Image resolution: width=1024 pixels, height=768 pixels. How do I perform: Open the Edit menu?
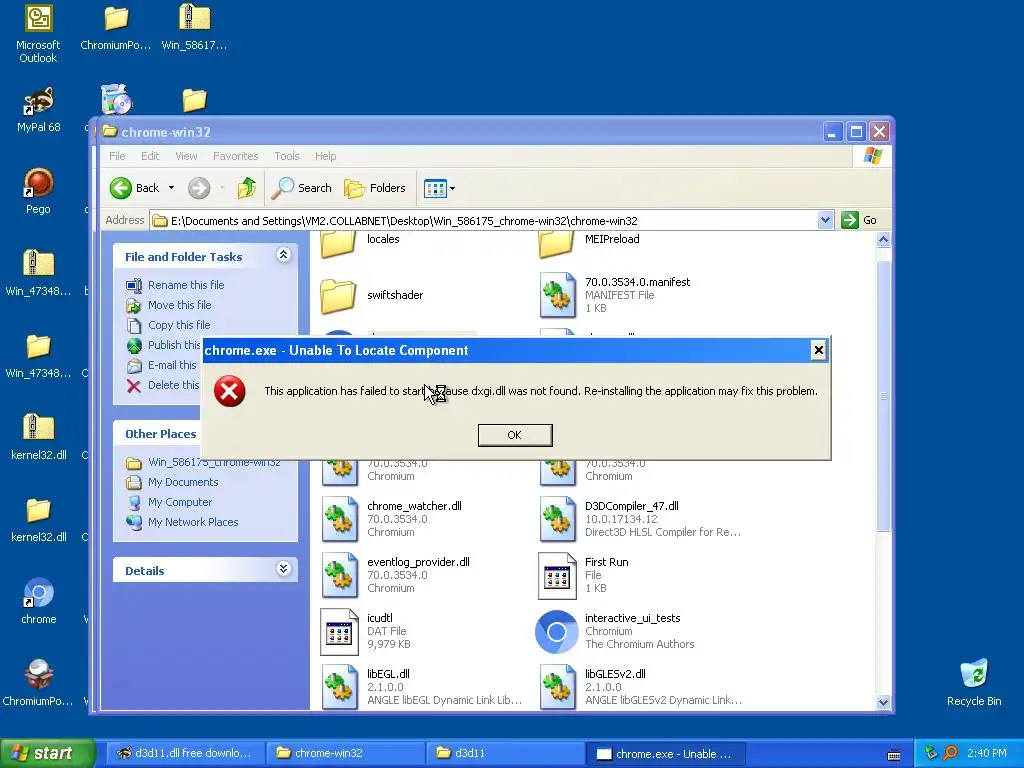pyautogui.click(x=150, y=156)
